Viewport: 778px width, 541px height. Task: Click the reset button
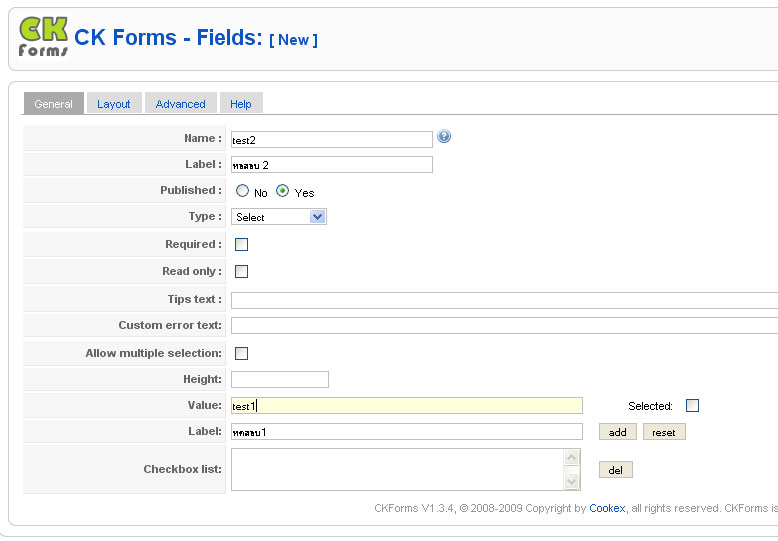pos(664,432)
